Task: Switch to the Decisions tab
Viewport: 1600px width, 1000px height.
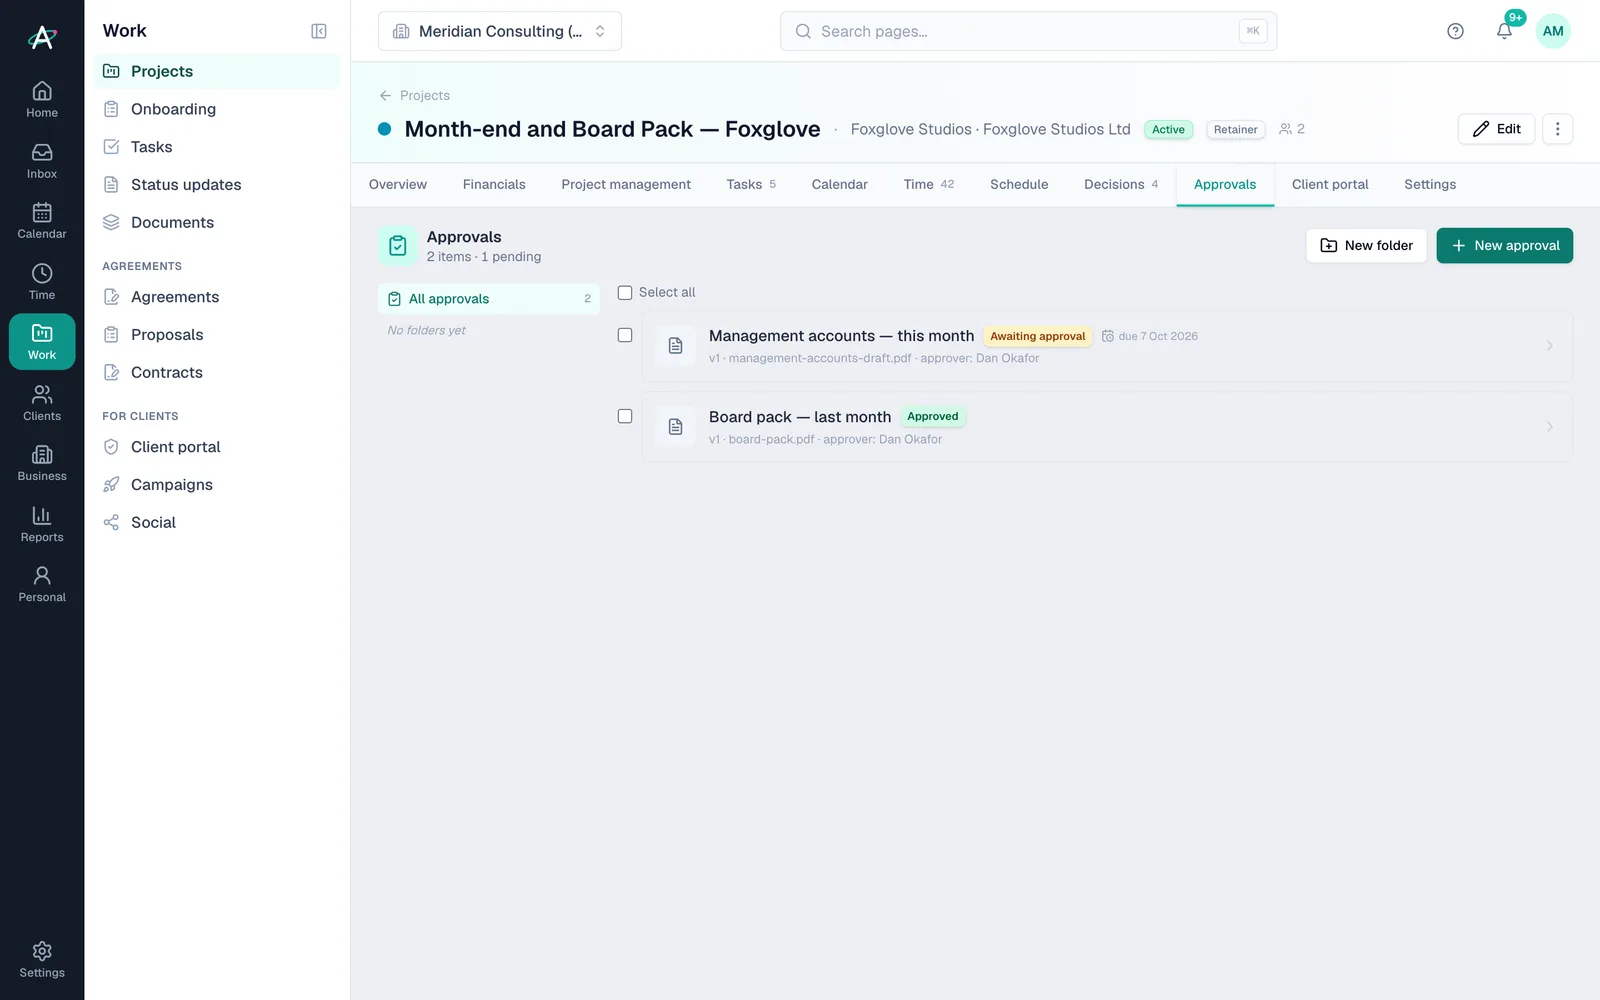Action: pos(1121,184)
